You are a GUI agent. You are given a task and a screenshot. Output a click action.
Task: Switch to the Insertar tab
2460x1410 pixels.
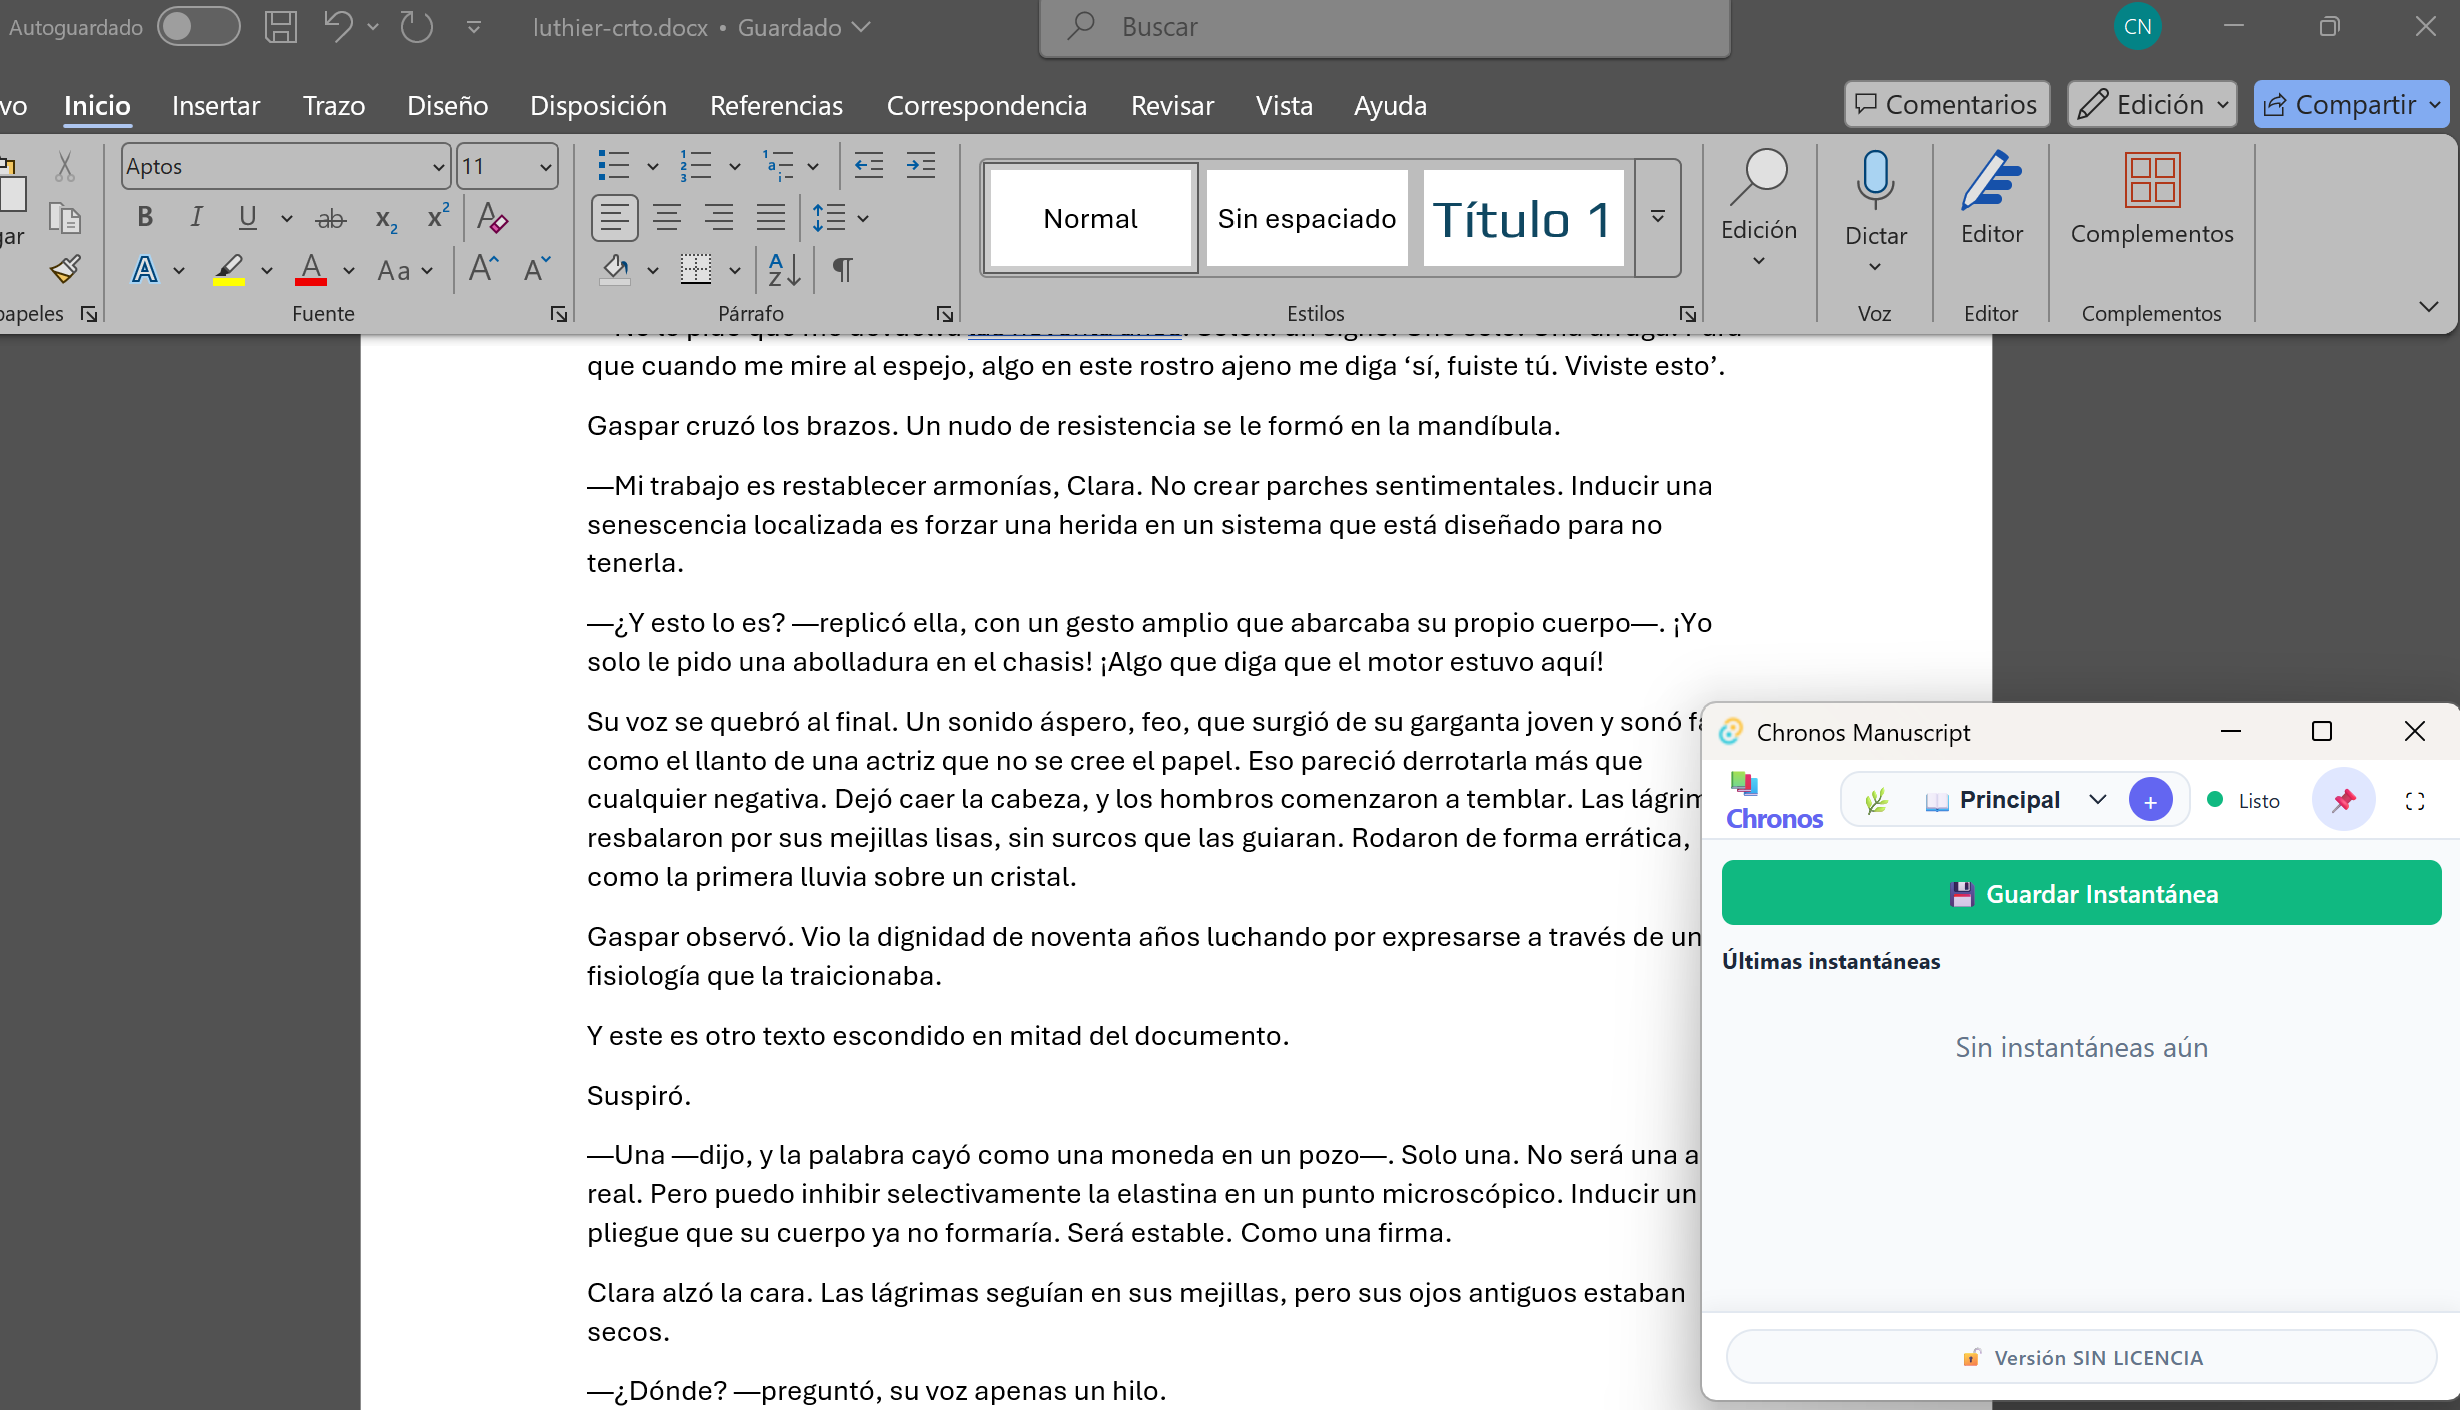216,105
